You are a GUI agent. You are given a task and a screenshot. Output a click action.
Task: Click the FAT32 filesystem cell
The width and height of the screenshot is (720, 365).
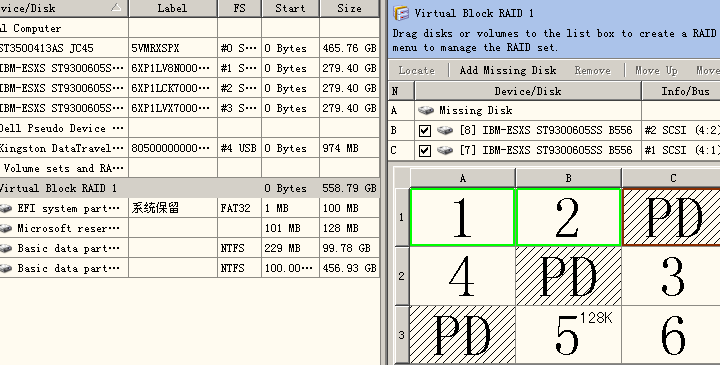click(239, 208)
